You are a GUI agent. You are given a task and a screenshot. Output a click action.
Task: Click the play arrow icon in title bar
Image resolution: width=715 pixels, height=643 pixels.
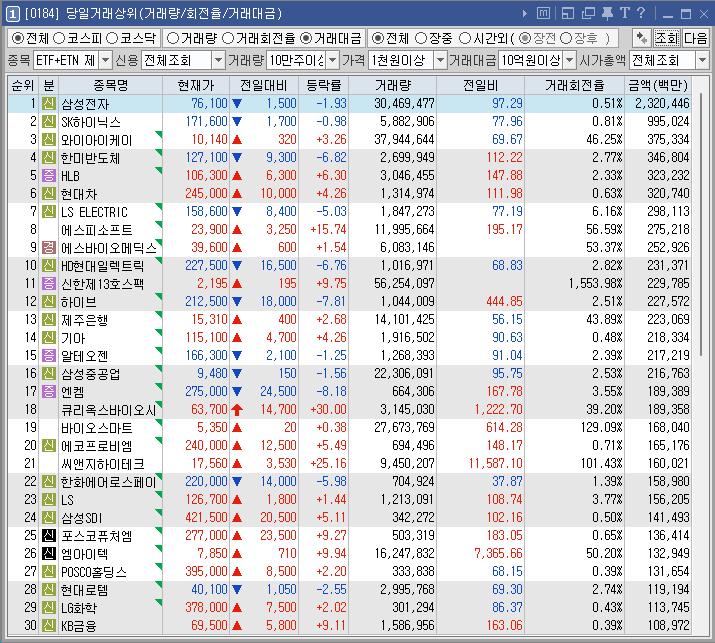524,14
